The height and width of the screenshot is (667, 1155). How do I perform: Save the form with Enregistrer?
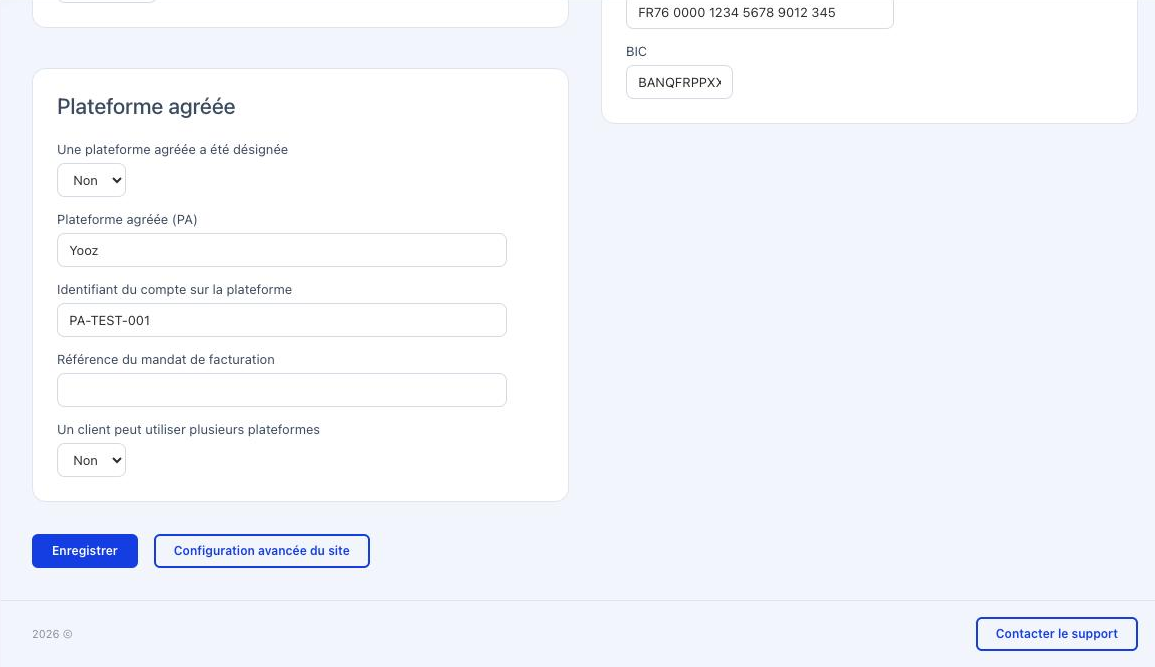point(85,551)
